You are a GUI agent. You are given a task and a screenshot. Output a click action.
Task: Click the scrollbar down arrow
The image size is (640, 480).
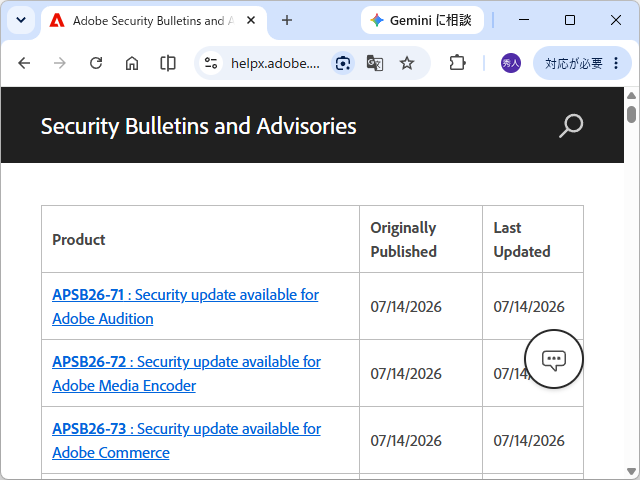tap(631, 471)
